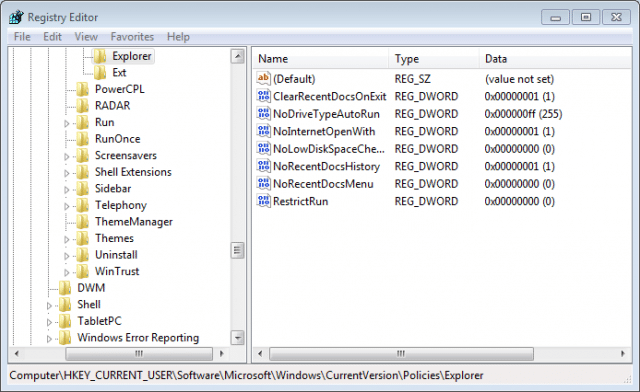The width and height of the screenshot is (640, 392).
Task: Click the ThemeManager folder icon
Action: [x=82, y=222]
